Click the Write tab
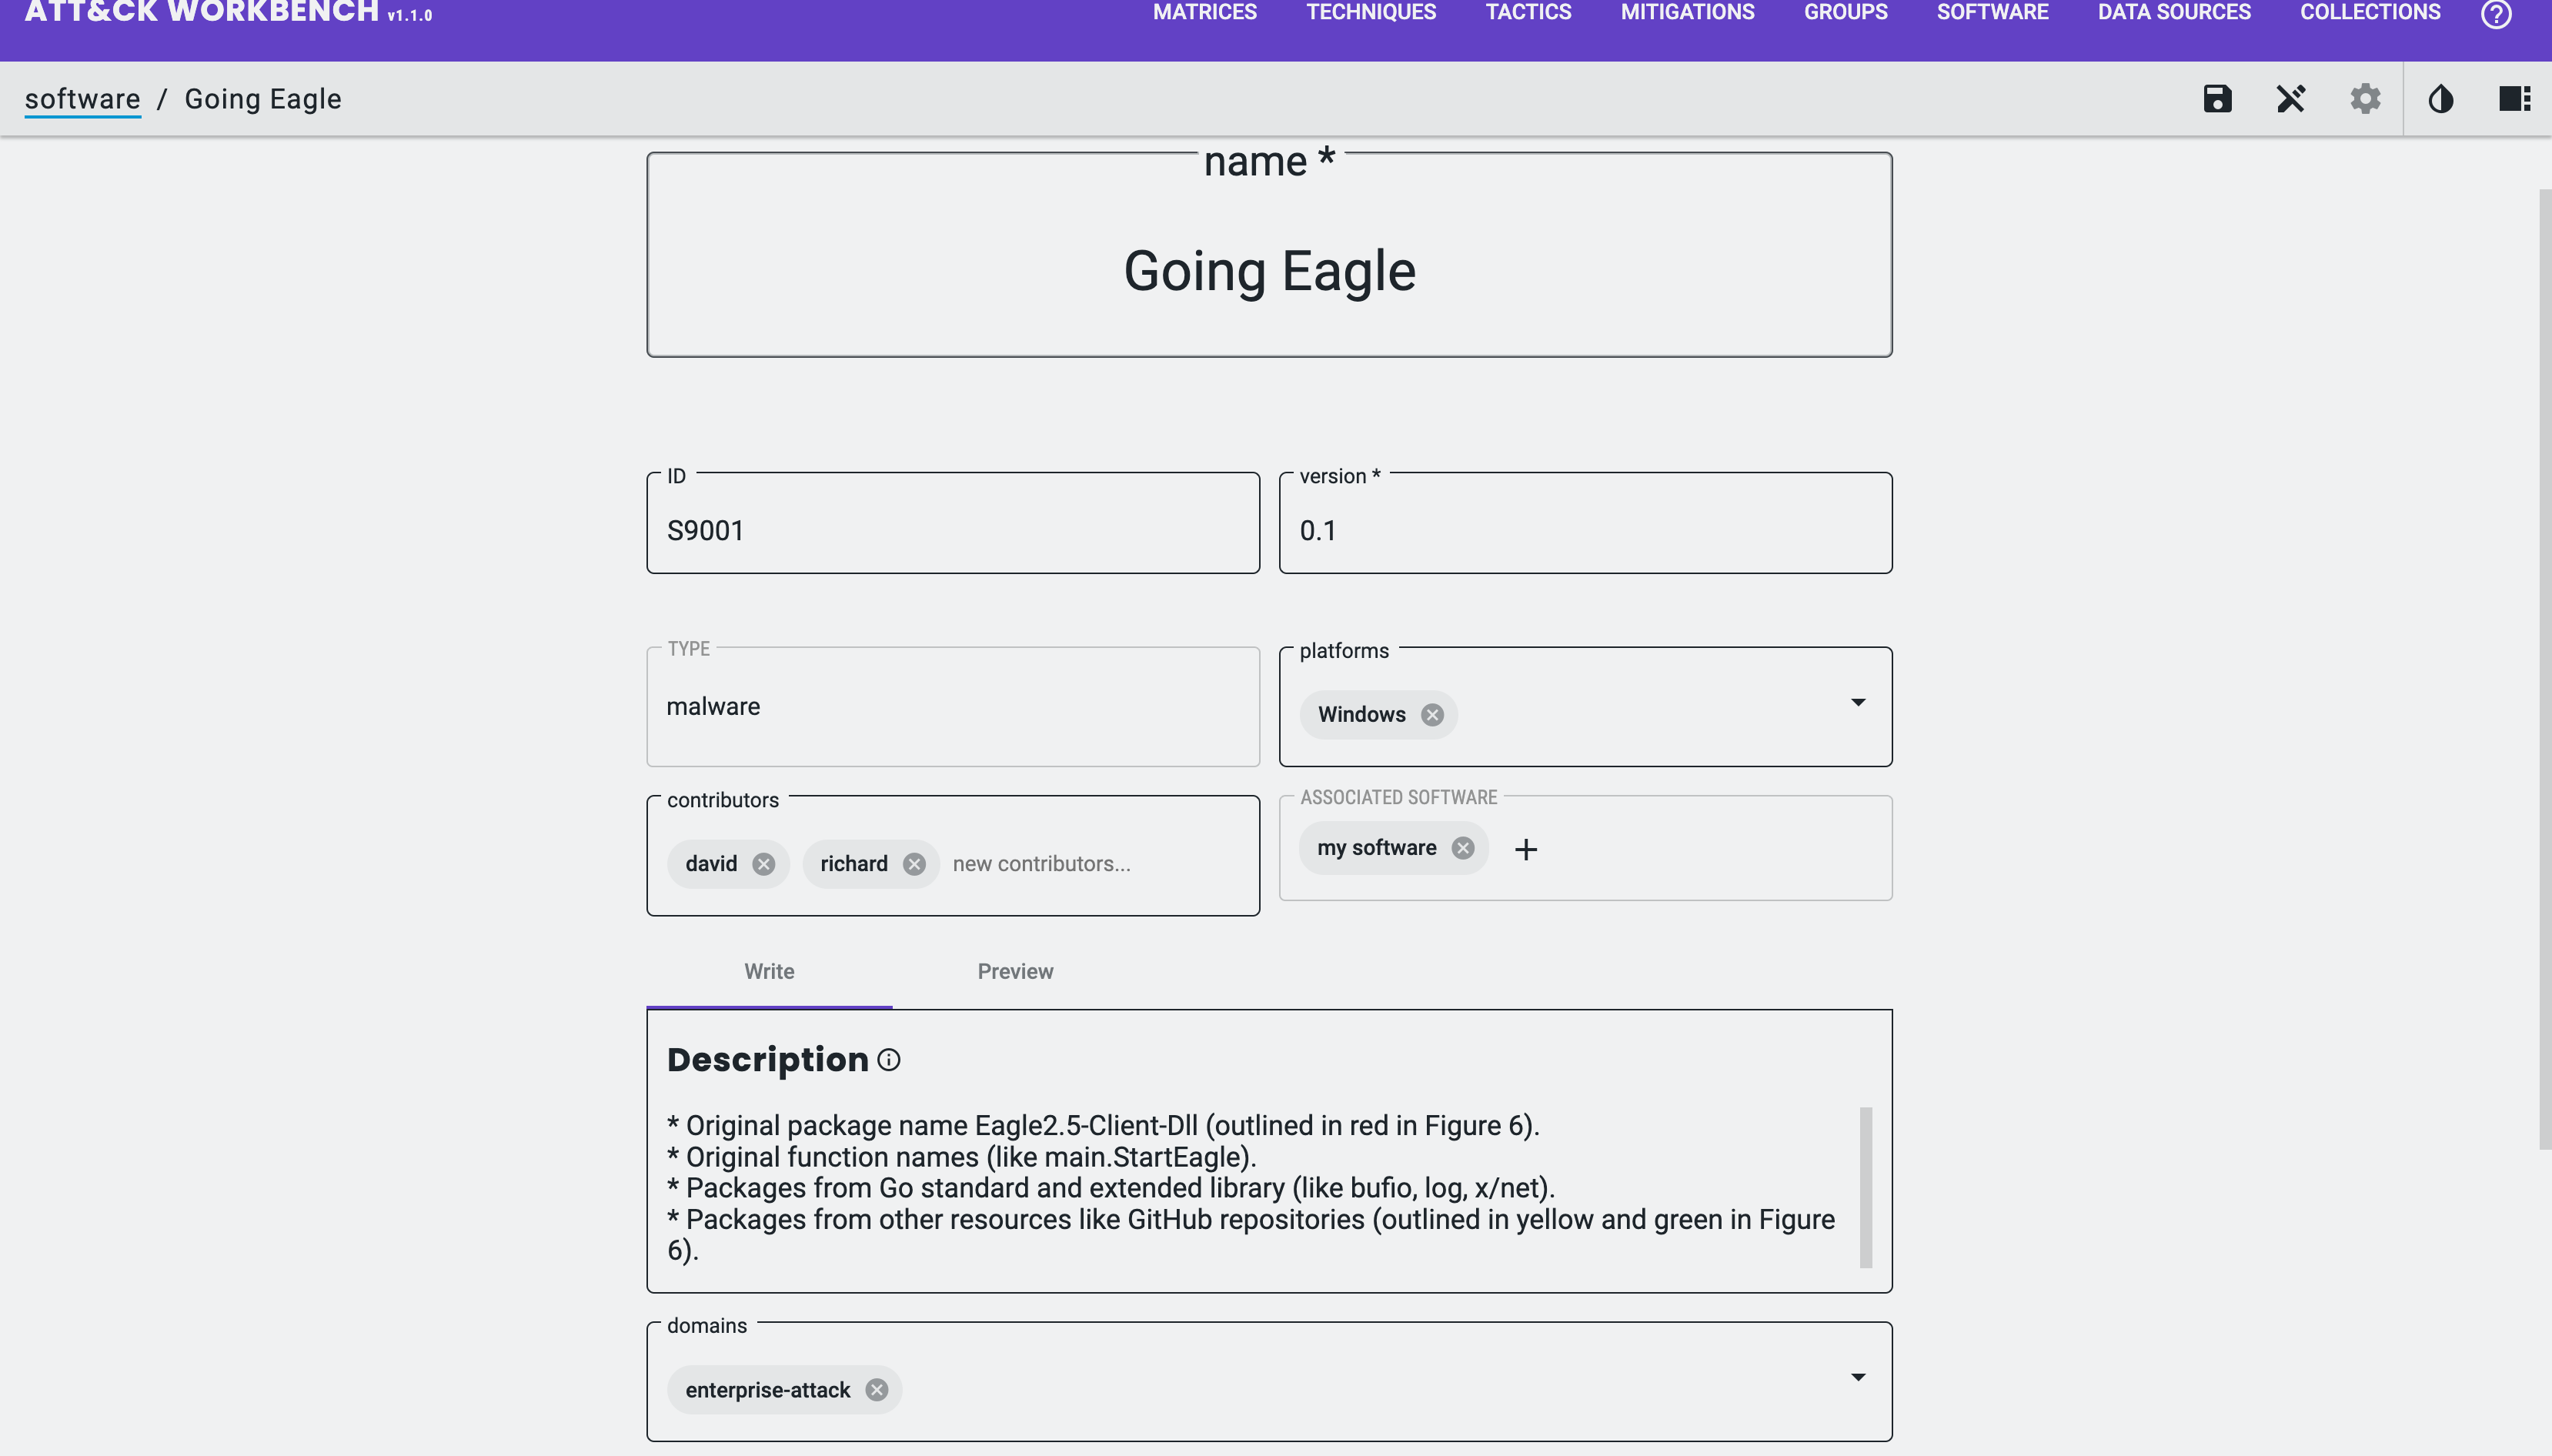The width and height of the screenshot is (2552, 1456). [x=770, y=970]
